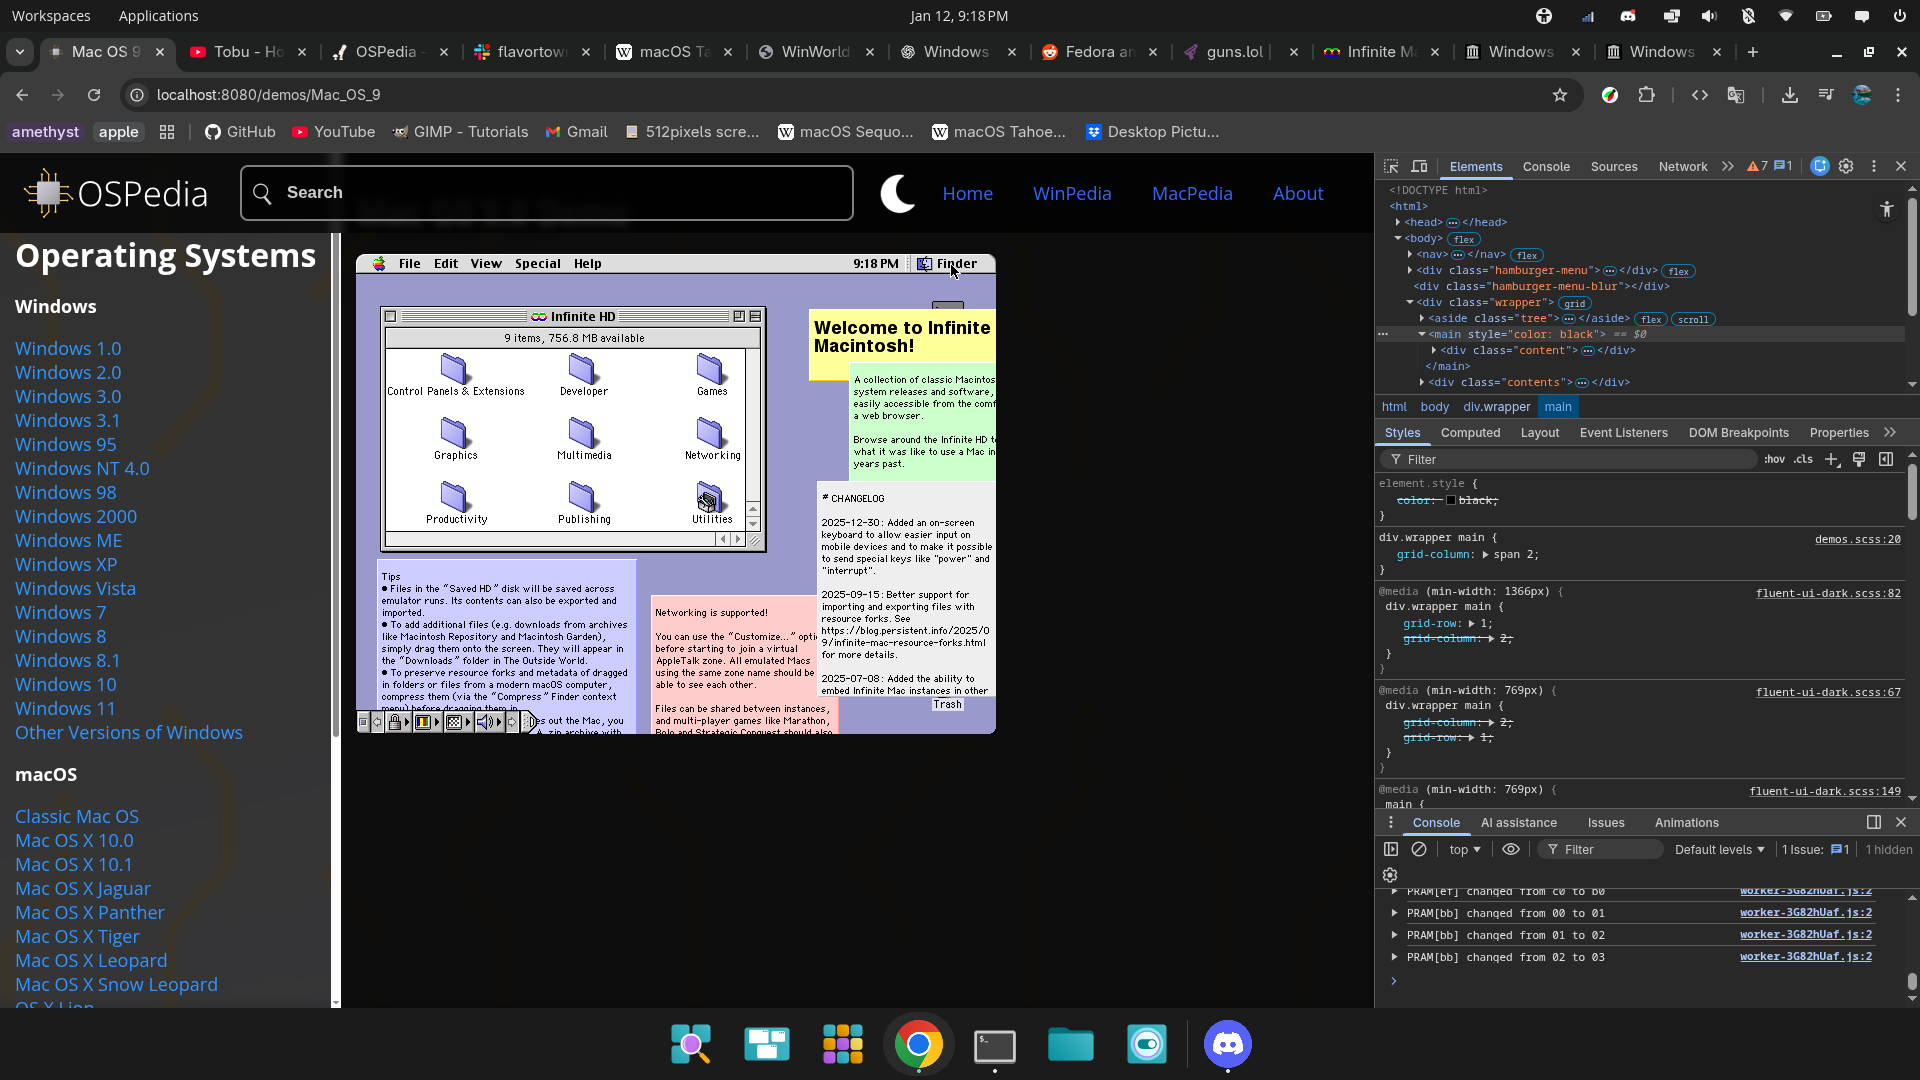The image size is (1920, 1080).
Task: Click the clear console icon
Action: (x=1419, y=849)
